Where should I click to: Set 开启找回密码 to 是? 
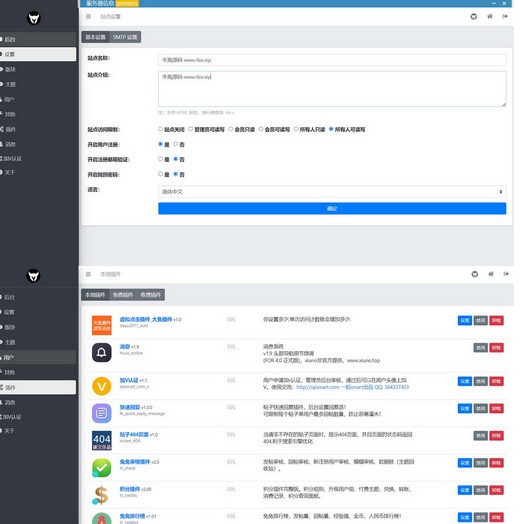160,174
